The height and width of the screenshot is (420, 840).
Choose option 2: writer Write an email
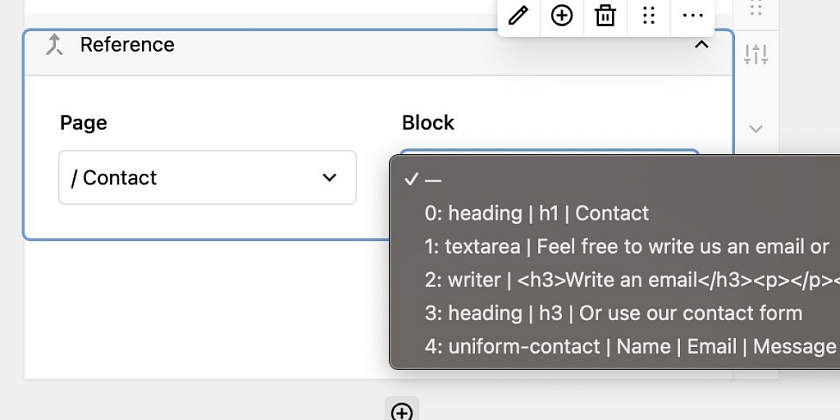614,280
